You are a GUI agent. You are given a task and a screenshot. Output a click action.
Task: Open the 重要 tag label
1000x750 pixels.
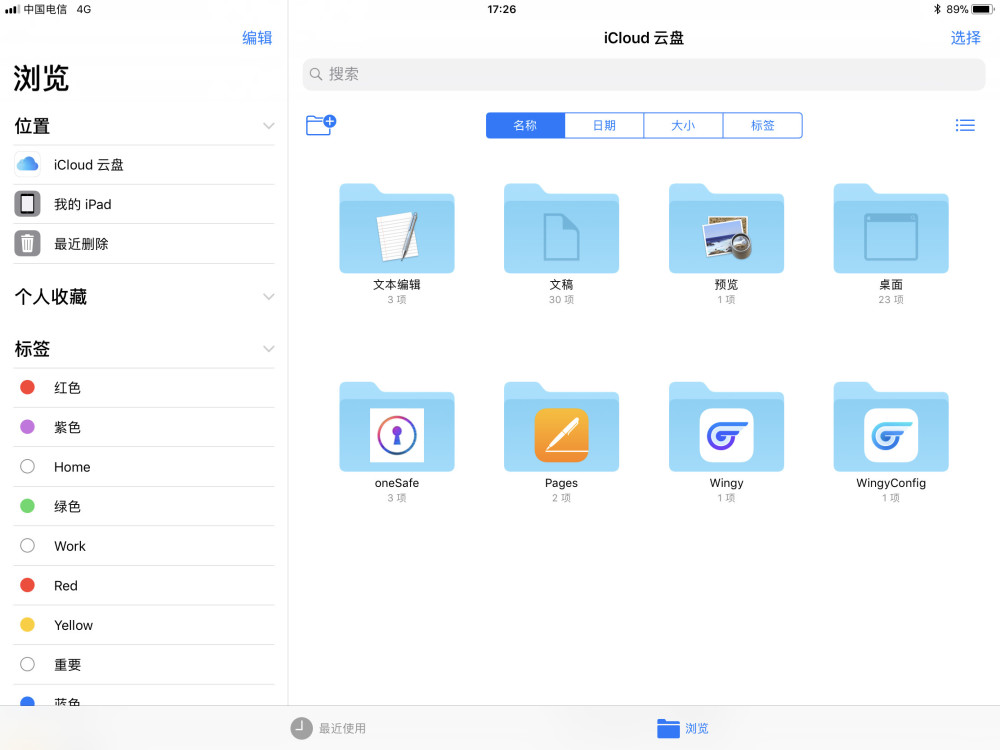coord(67,665)
